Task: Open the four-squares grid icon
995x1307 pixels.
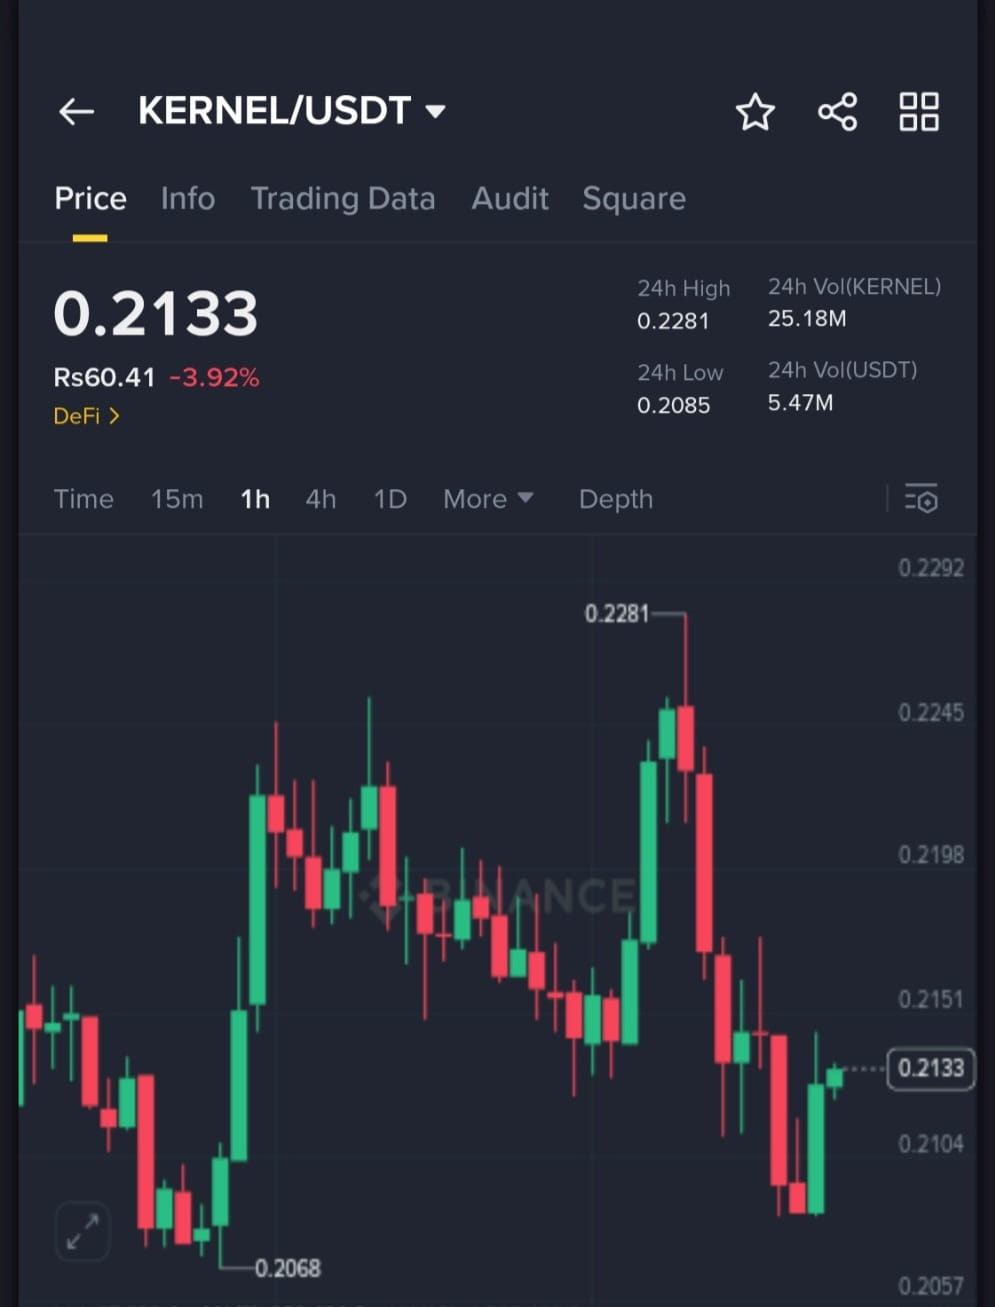Action: (918, 112)
